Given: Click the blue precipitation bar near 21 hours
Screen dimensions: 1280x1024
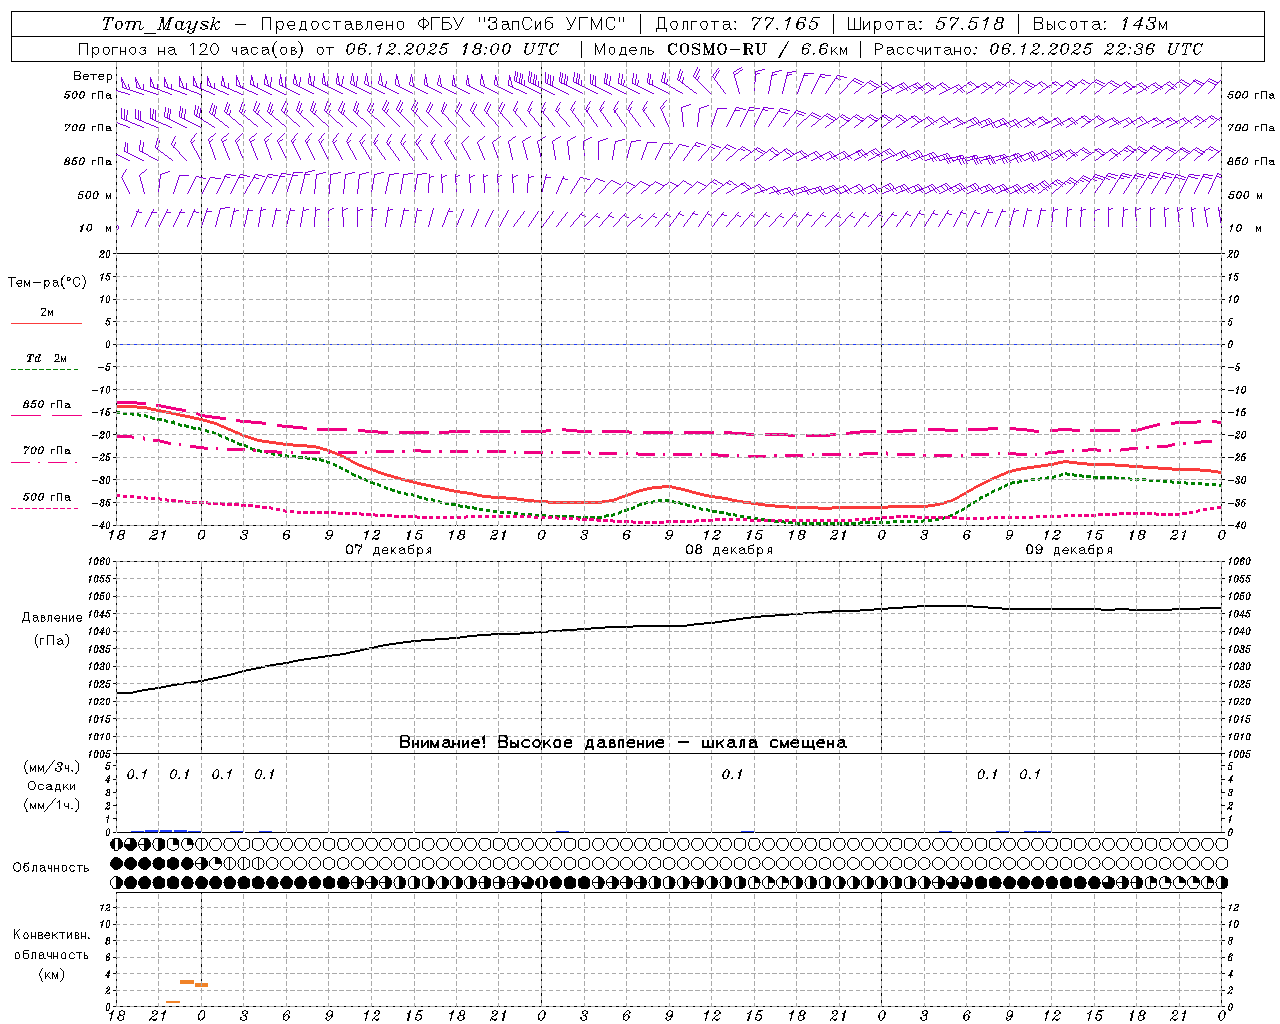Looking at the screenshot, I should pos(165,830).
